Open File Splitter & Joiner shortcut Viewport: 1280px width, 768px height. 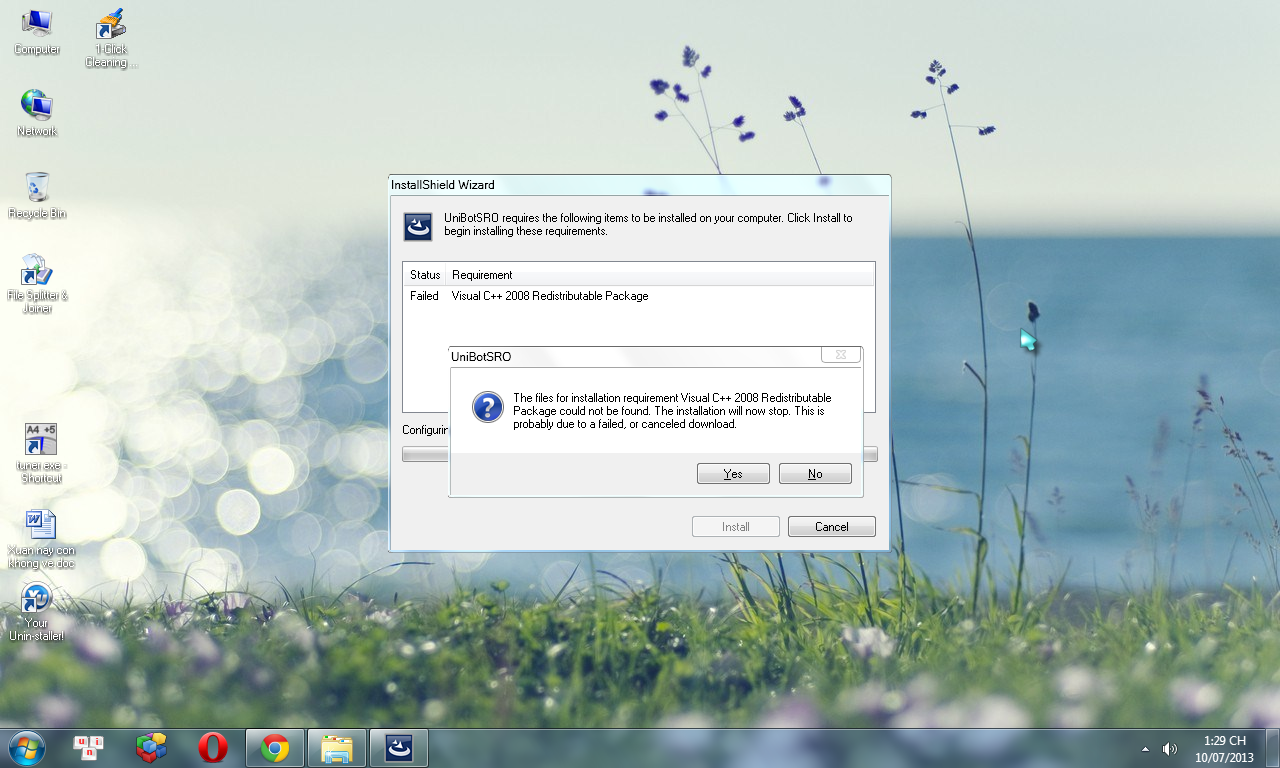37,283
